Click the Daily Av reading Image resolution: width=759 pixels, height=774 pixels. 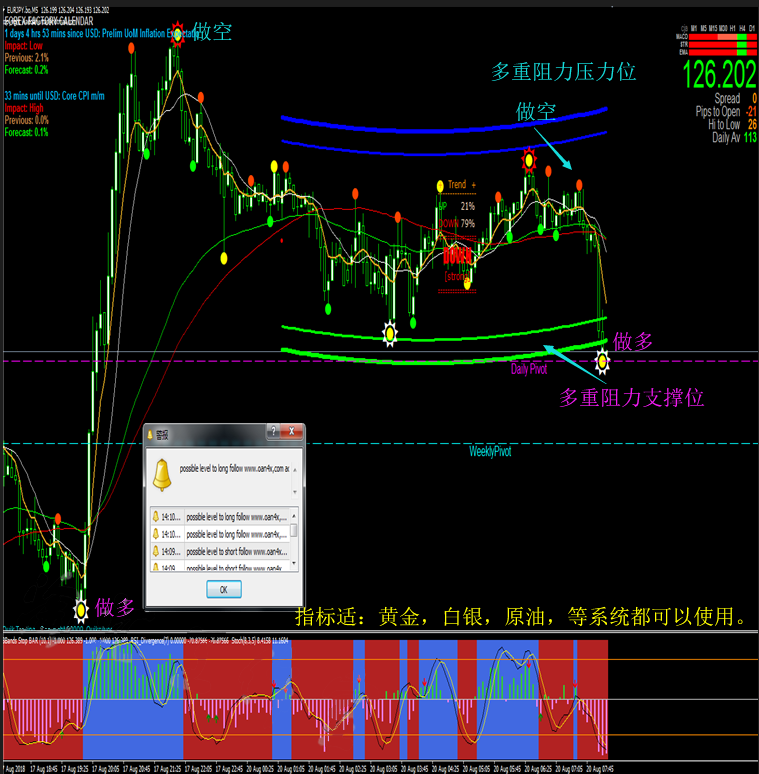(x=734, y=137)
